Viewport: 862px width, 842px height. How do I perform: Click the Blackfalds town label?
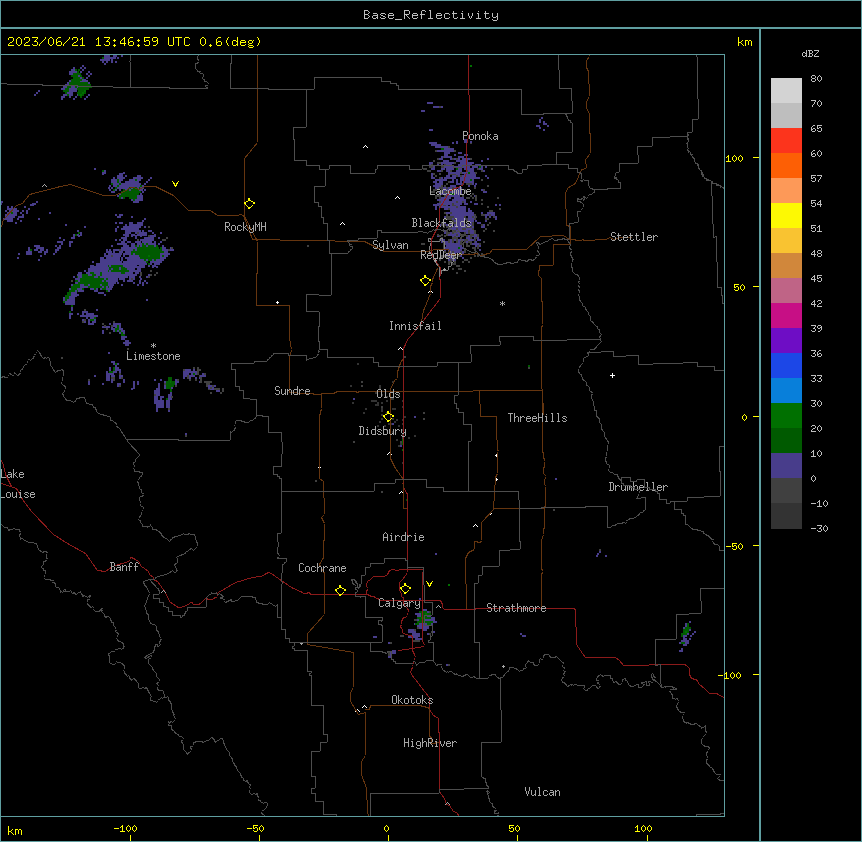tap(441, 223)
